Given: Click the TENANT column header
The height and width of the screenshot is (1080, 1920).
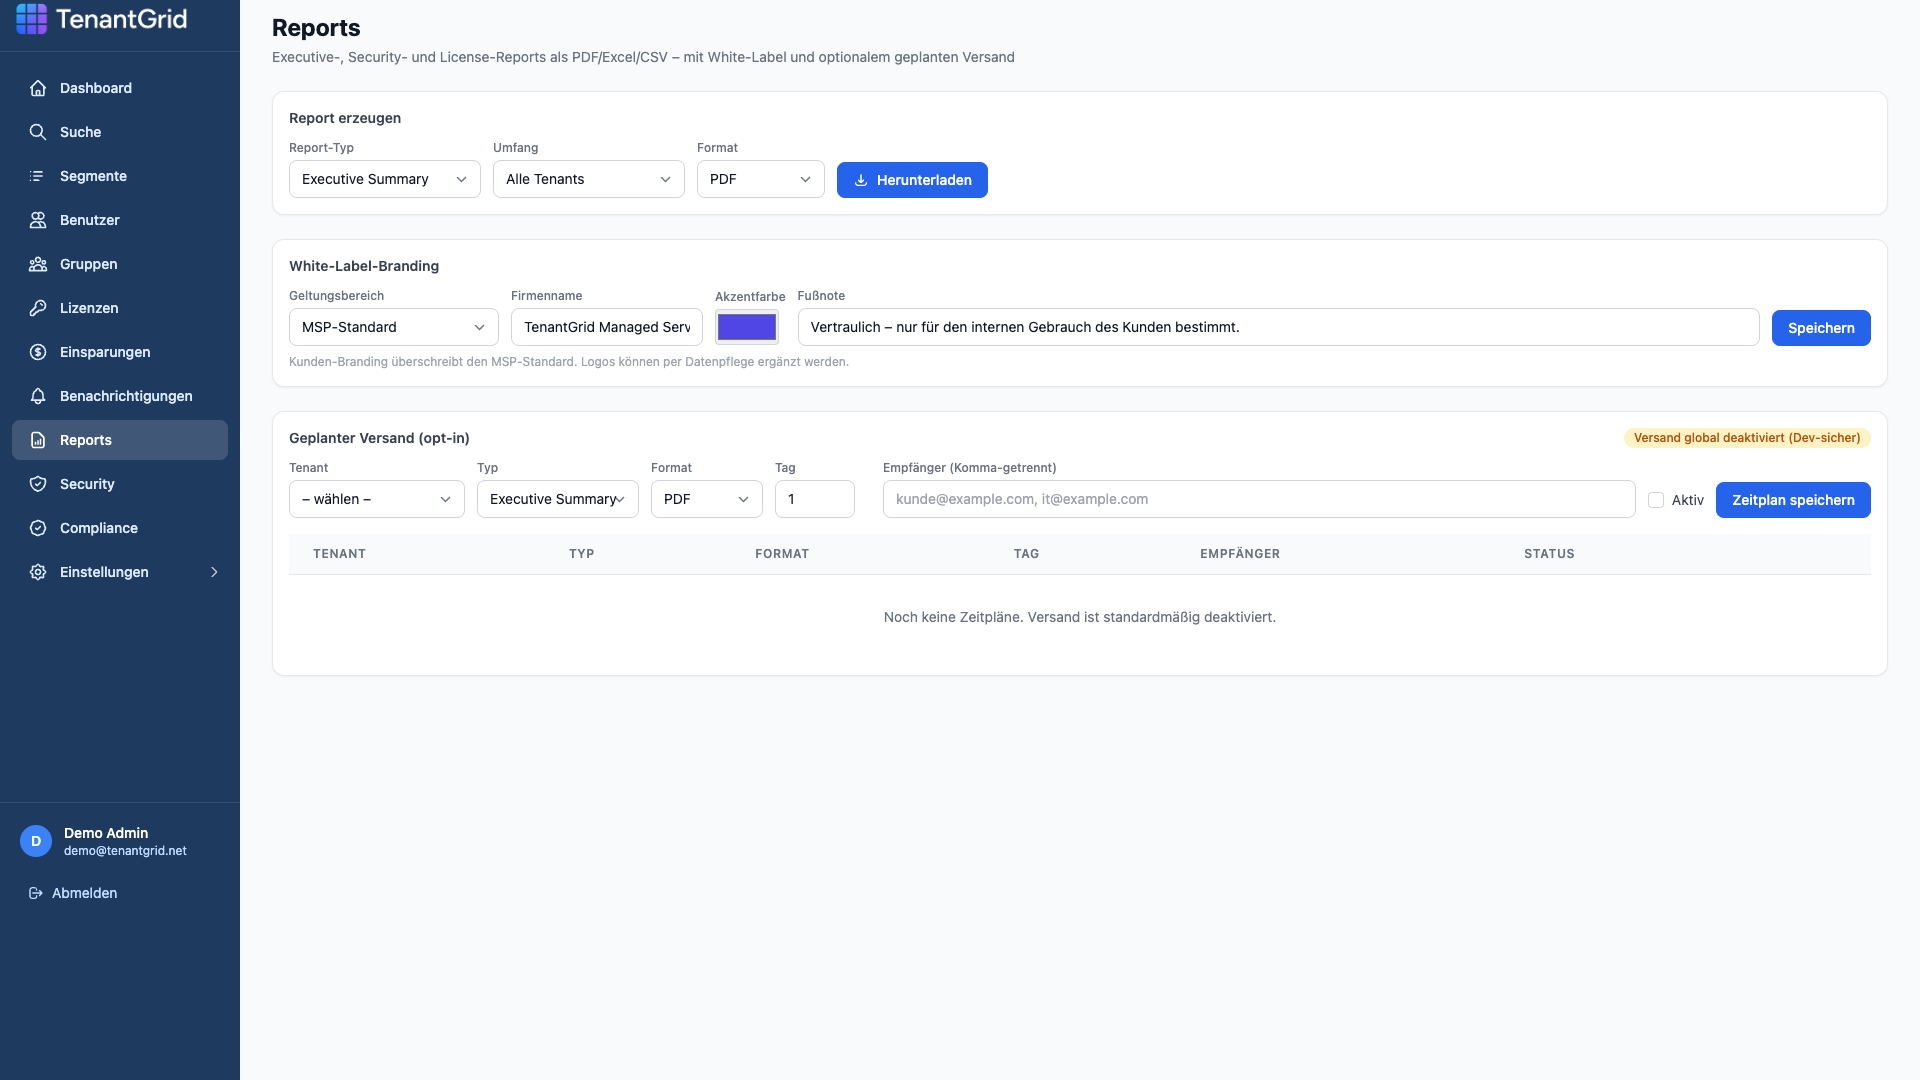Looking at the screenshot, I should click(339, 554).
